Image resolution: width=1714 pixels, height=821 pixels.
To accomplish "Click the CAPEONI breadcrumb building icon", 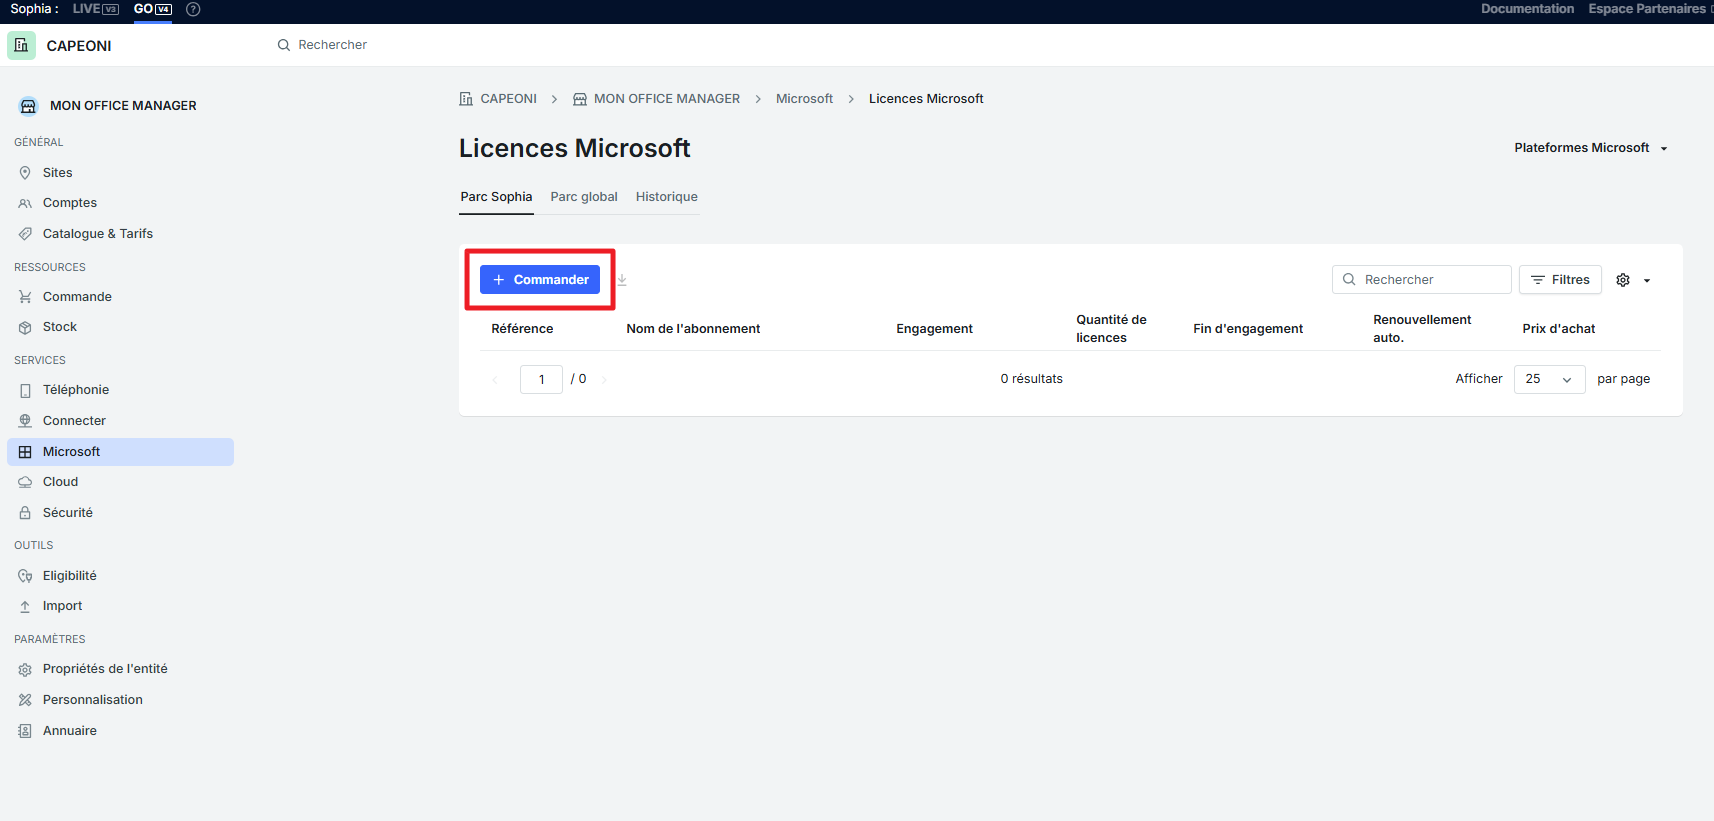I will (466, 99).
